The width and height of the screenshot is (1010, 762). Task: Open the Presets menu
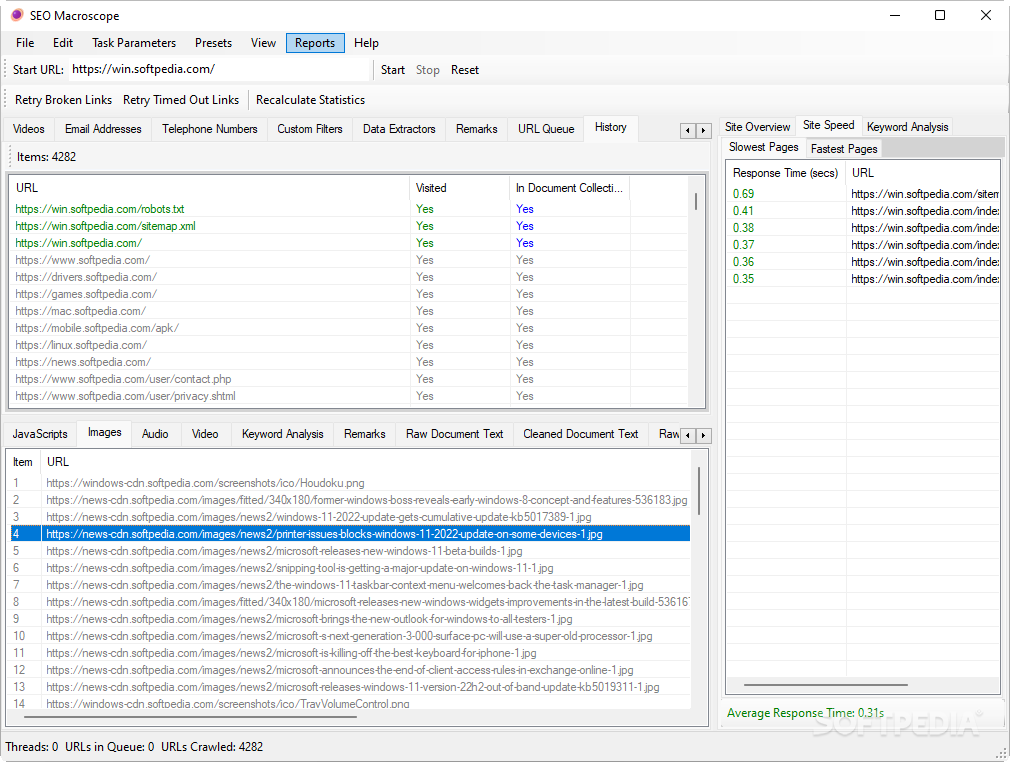click(213, 43)
